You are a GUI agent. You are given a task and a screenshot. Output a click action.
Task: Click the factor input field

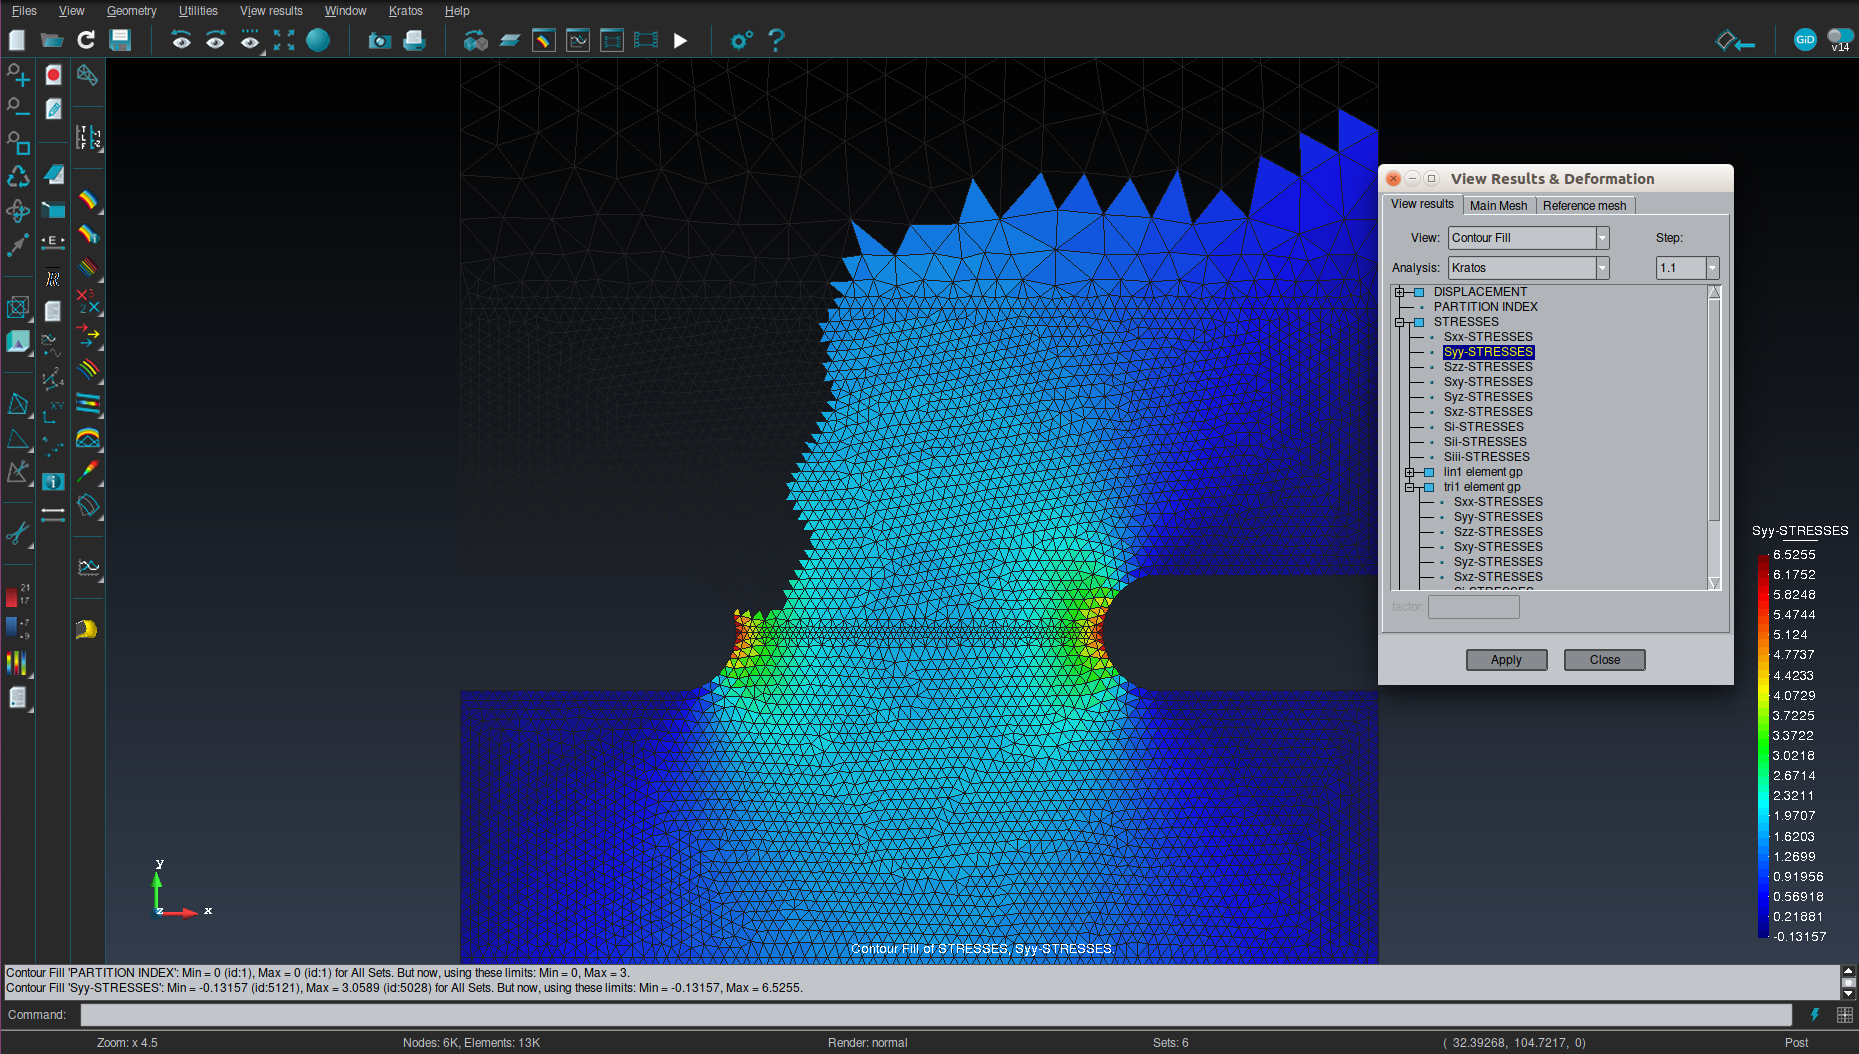click(x=1473, y=607)
